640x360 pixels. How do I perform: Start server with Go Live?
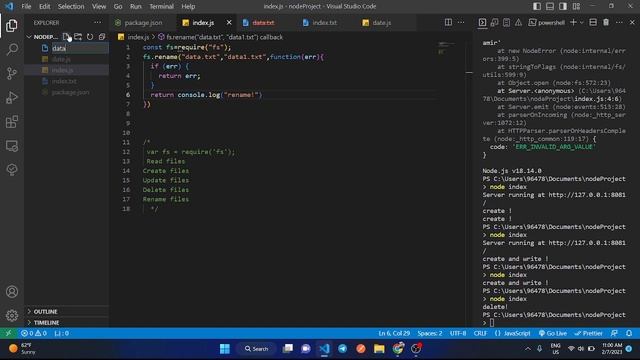pos(552,333)
